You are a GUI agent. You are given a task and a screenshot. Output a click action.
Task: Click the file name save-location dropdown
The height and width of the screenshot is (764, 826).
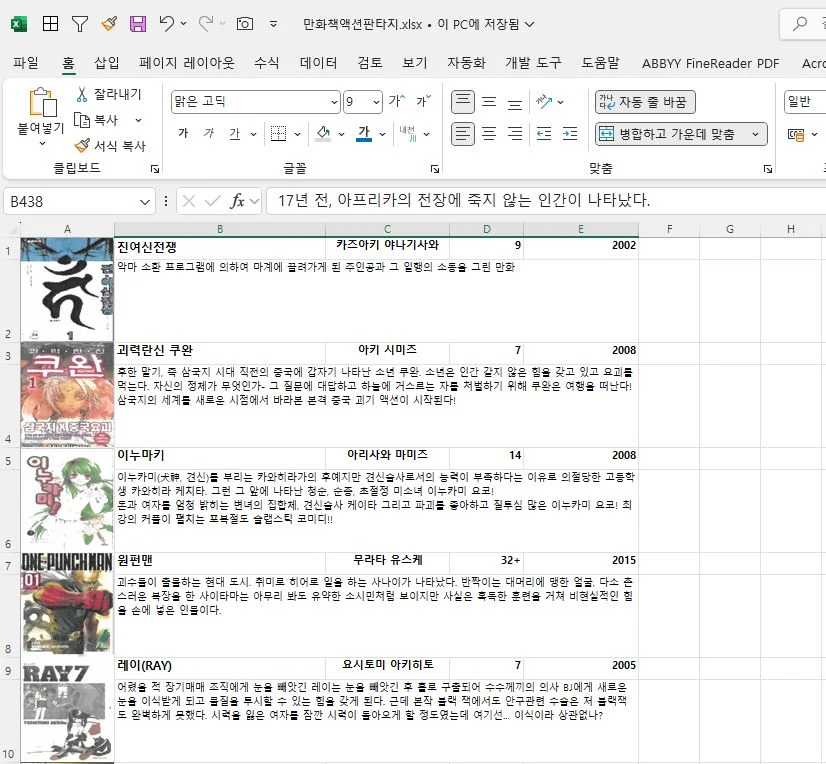pos(530,24)
